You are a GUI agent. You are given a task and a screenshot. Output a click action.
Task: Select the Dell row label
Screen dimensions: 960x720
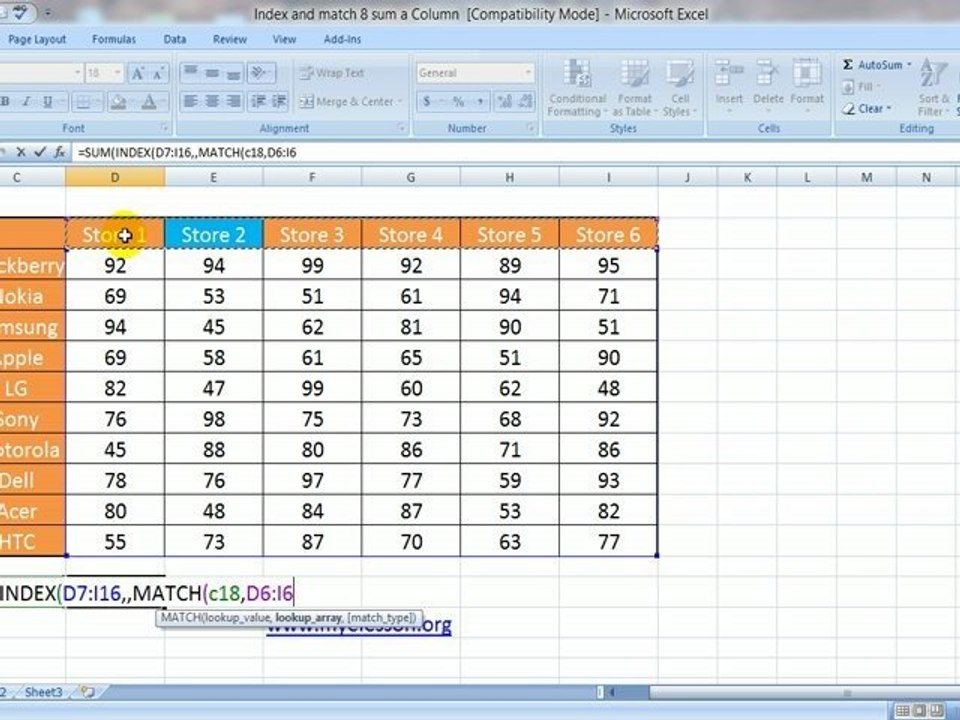pyautogui.click(x=32, y=480)
